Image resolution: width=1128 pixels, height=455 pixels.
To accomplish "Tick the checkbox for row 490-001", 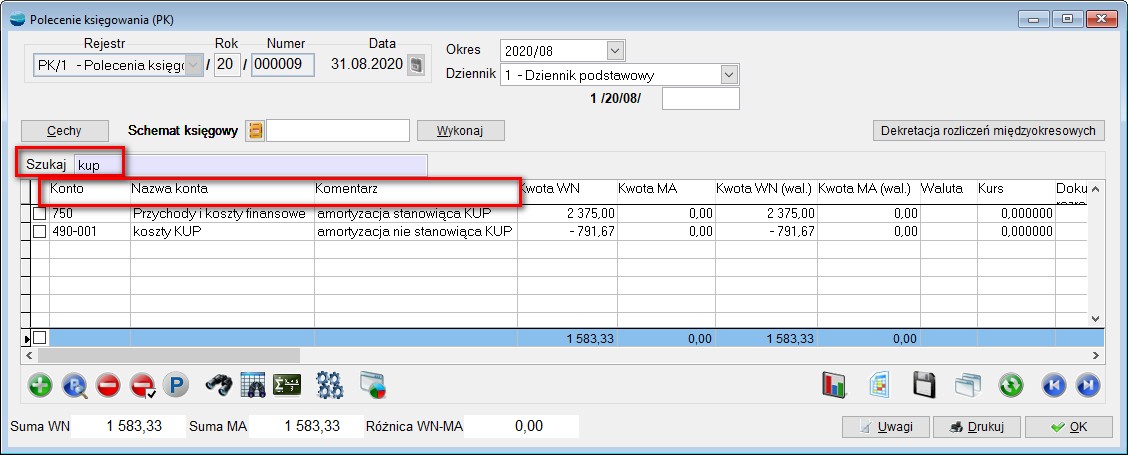I will tap(40, 231).
